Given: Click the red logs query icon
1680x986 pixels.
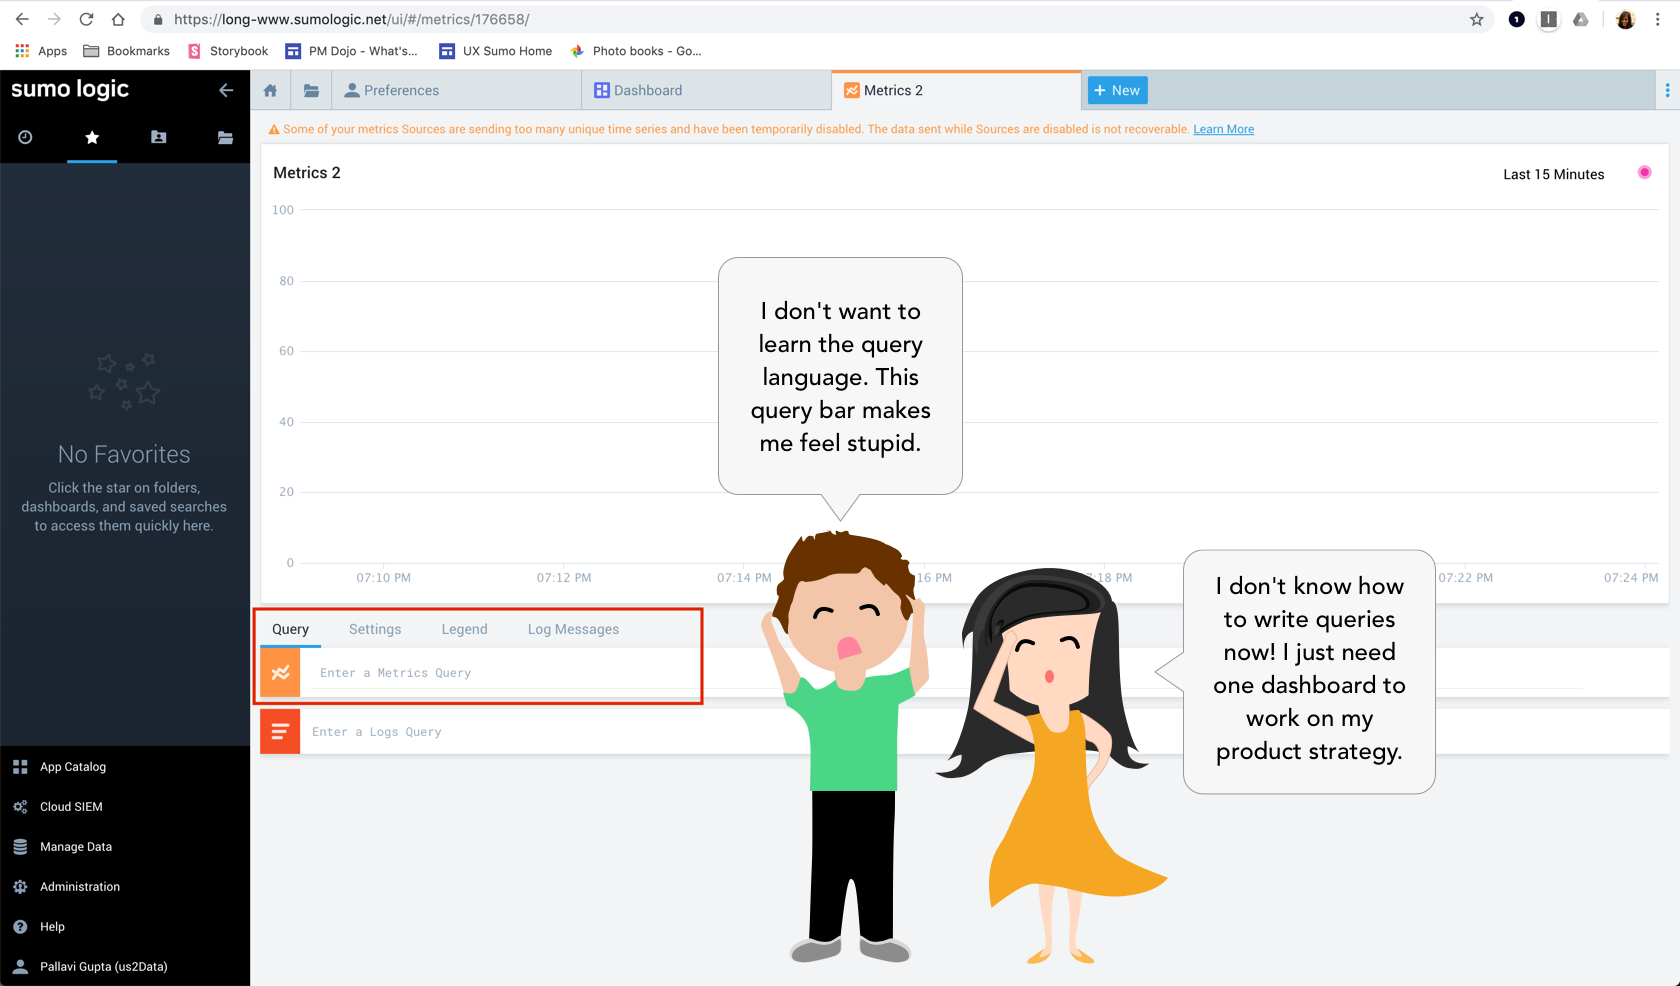Looking at the screenshot, I should click(x=280, y=732).
